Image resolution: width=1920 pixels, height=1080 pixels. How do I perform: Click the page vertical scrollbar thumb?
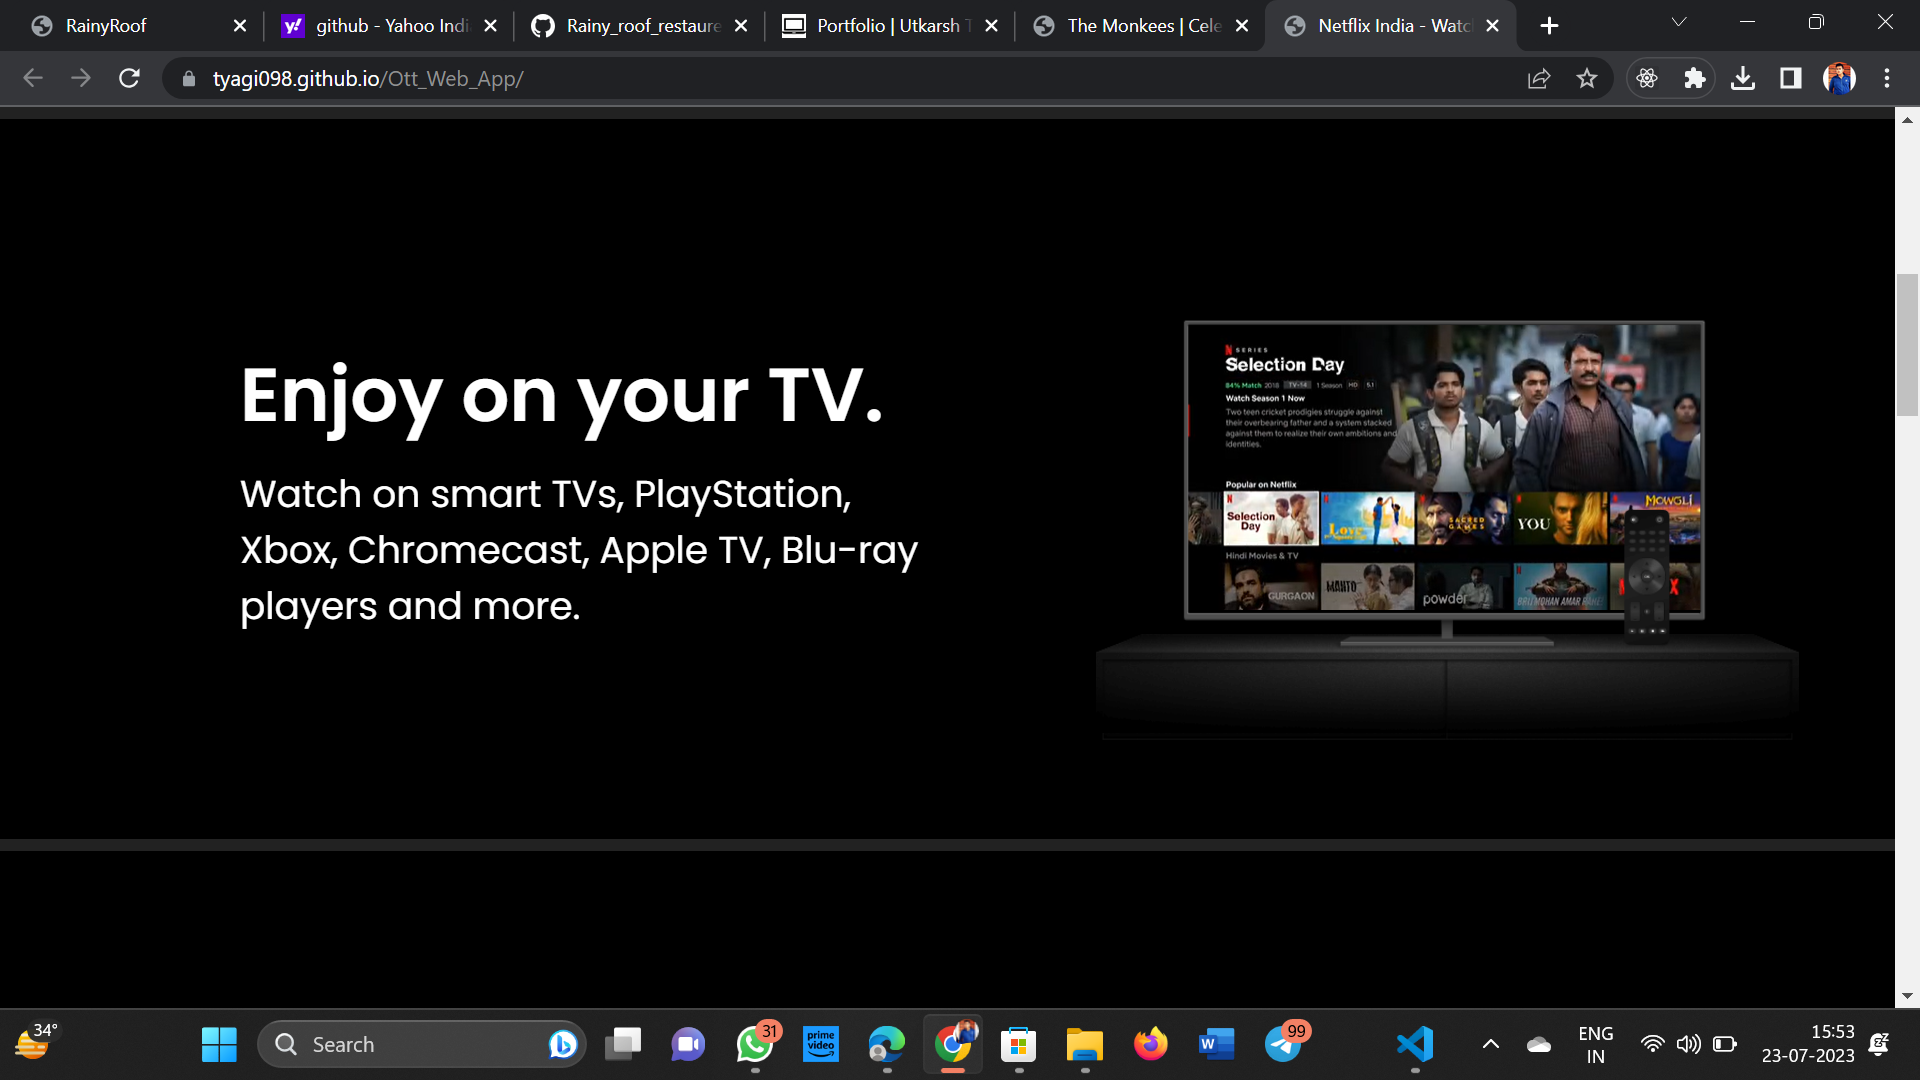pyautogui.click(x=1907, y=345)
